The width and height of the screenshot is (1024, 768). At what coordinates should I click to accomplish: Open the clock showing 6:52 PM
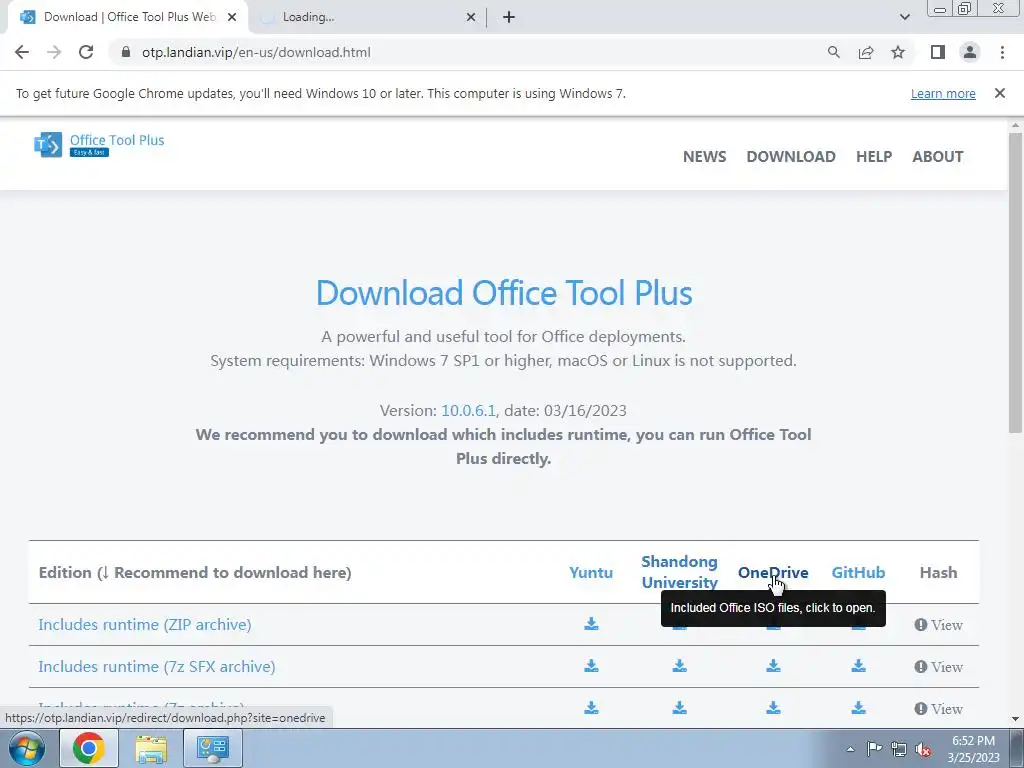pyautogui.click(x=973, y=749)
